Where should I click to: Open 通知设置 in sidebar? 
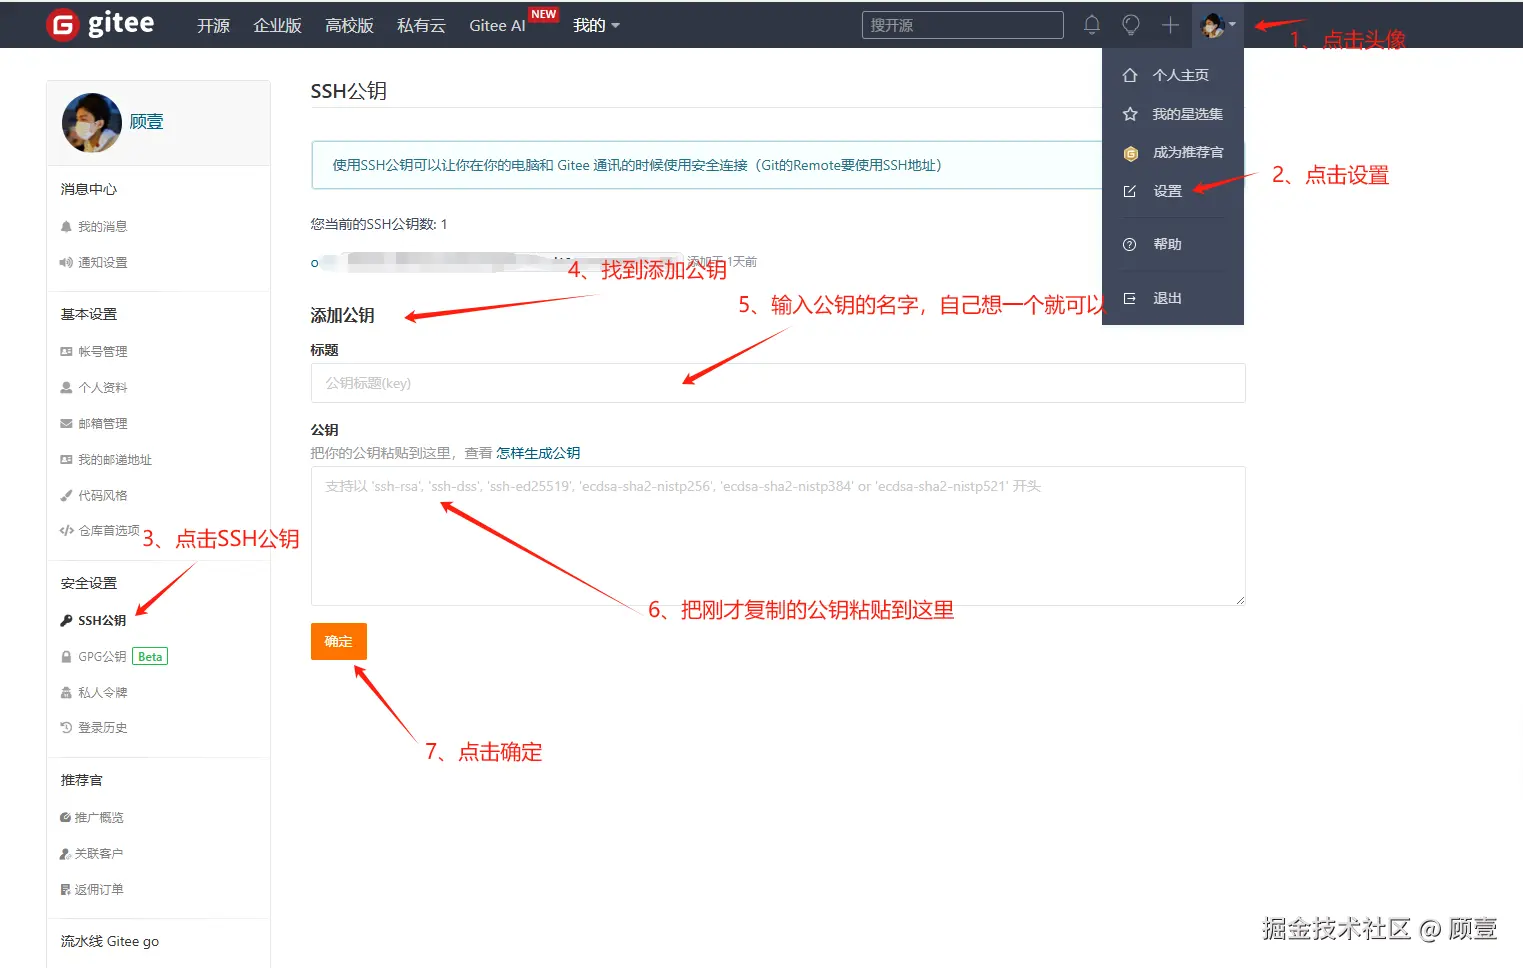point(102,263)
